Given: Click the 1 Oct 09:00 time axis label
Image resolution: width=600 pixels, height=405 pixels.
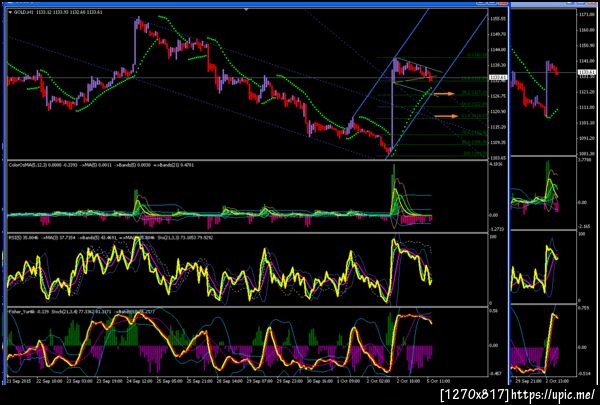Looking at the screenshot, I should point(351,381).
